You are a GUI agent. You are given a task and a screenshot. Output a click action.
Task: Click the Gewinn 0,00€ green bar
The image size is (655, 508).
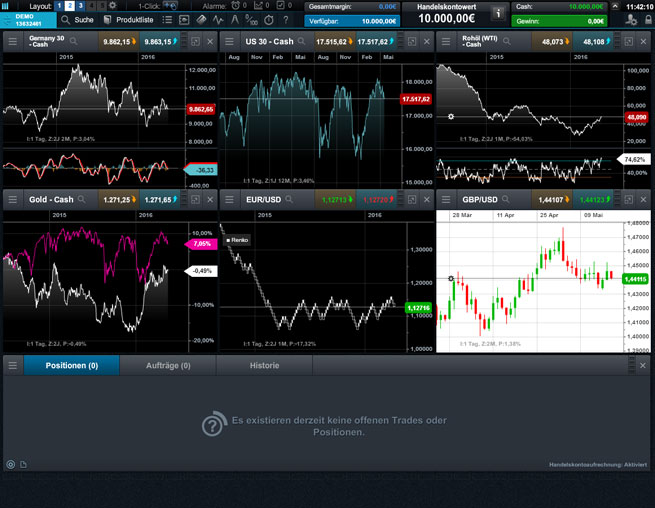[x=559, y=21]
